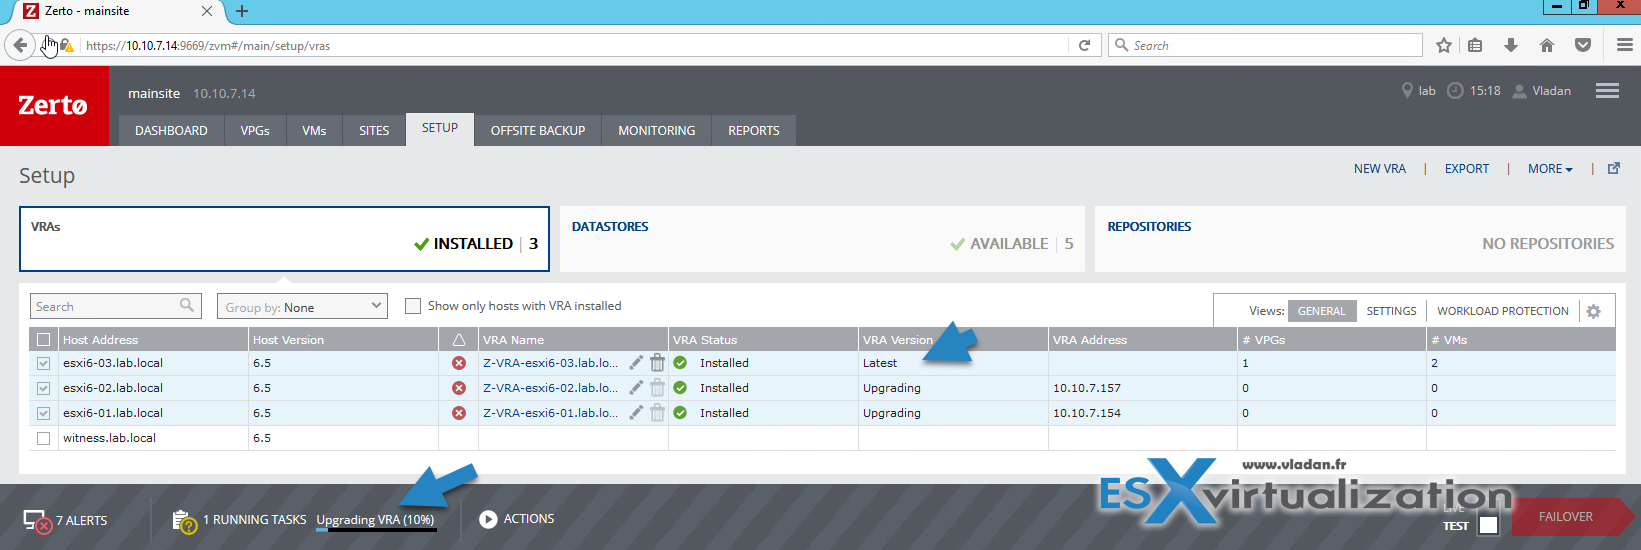Open the browser downloads arrow
Image resolution: width=1641 pixels, height=550 pixels.
(1511, 45)
